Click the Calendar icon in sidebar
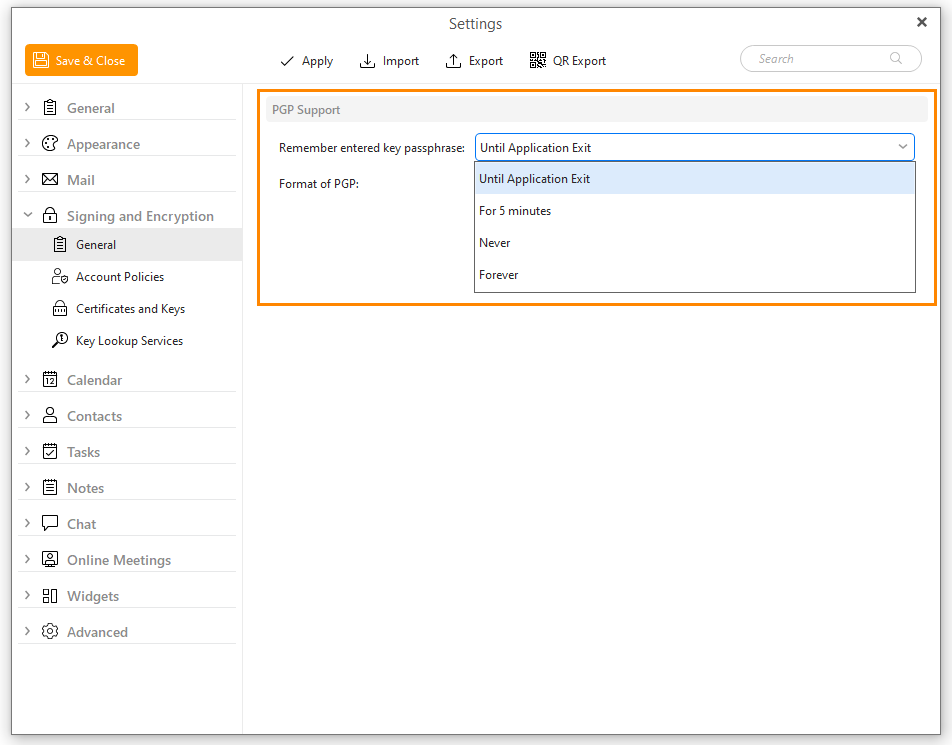Image resolution: width=952 pixels, height=745 pixels. click(x=50, y=379)
